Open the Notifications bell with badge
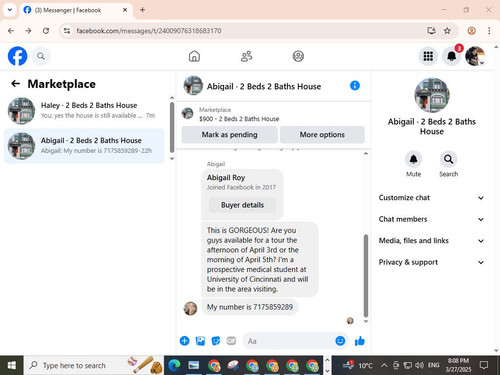 tap(452, 56)
